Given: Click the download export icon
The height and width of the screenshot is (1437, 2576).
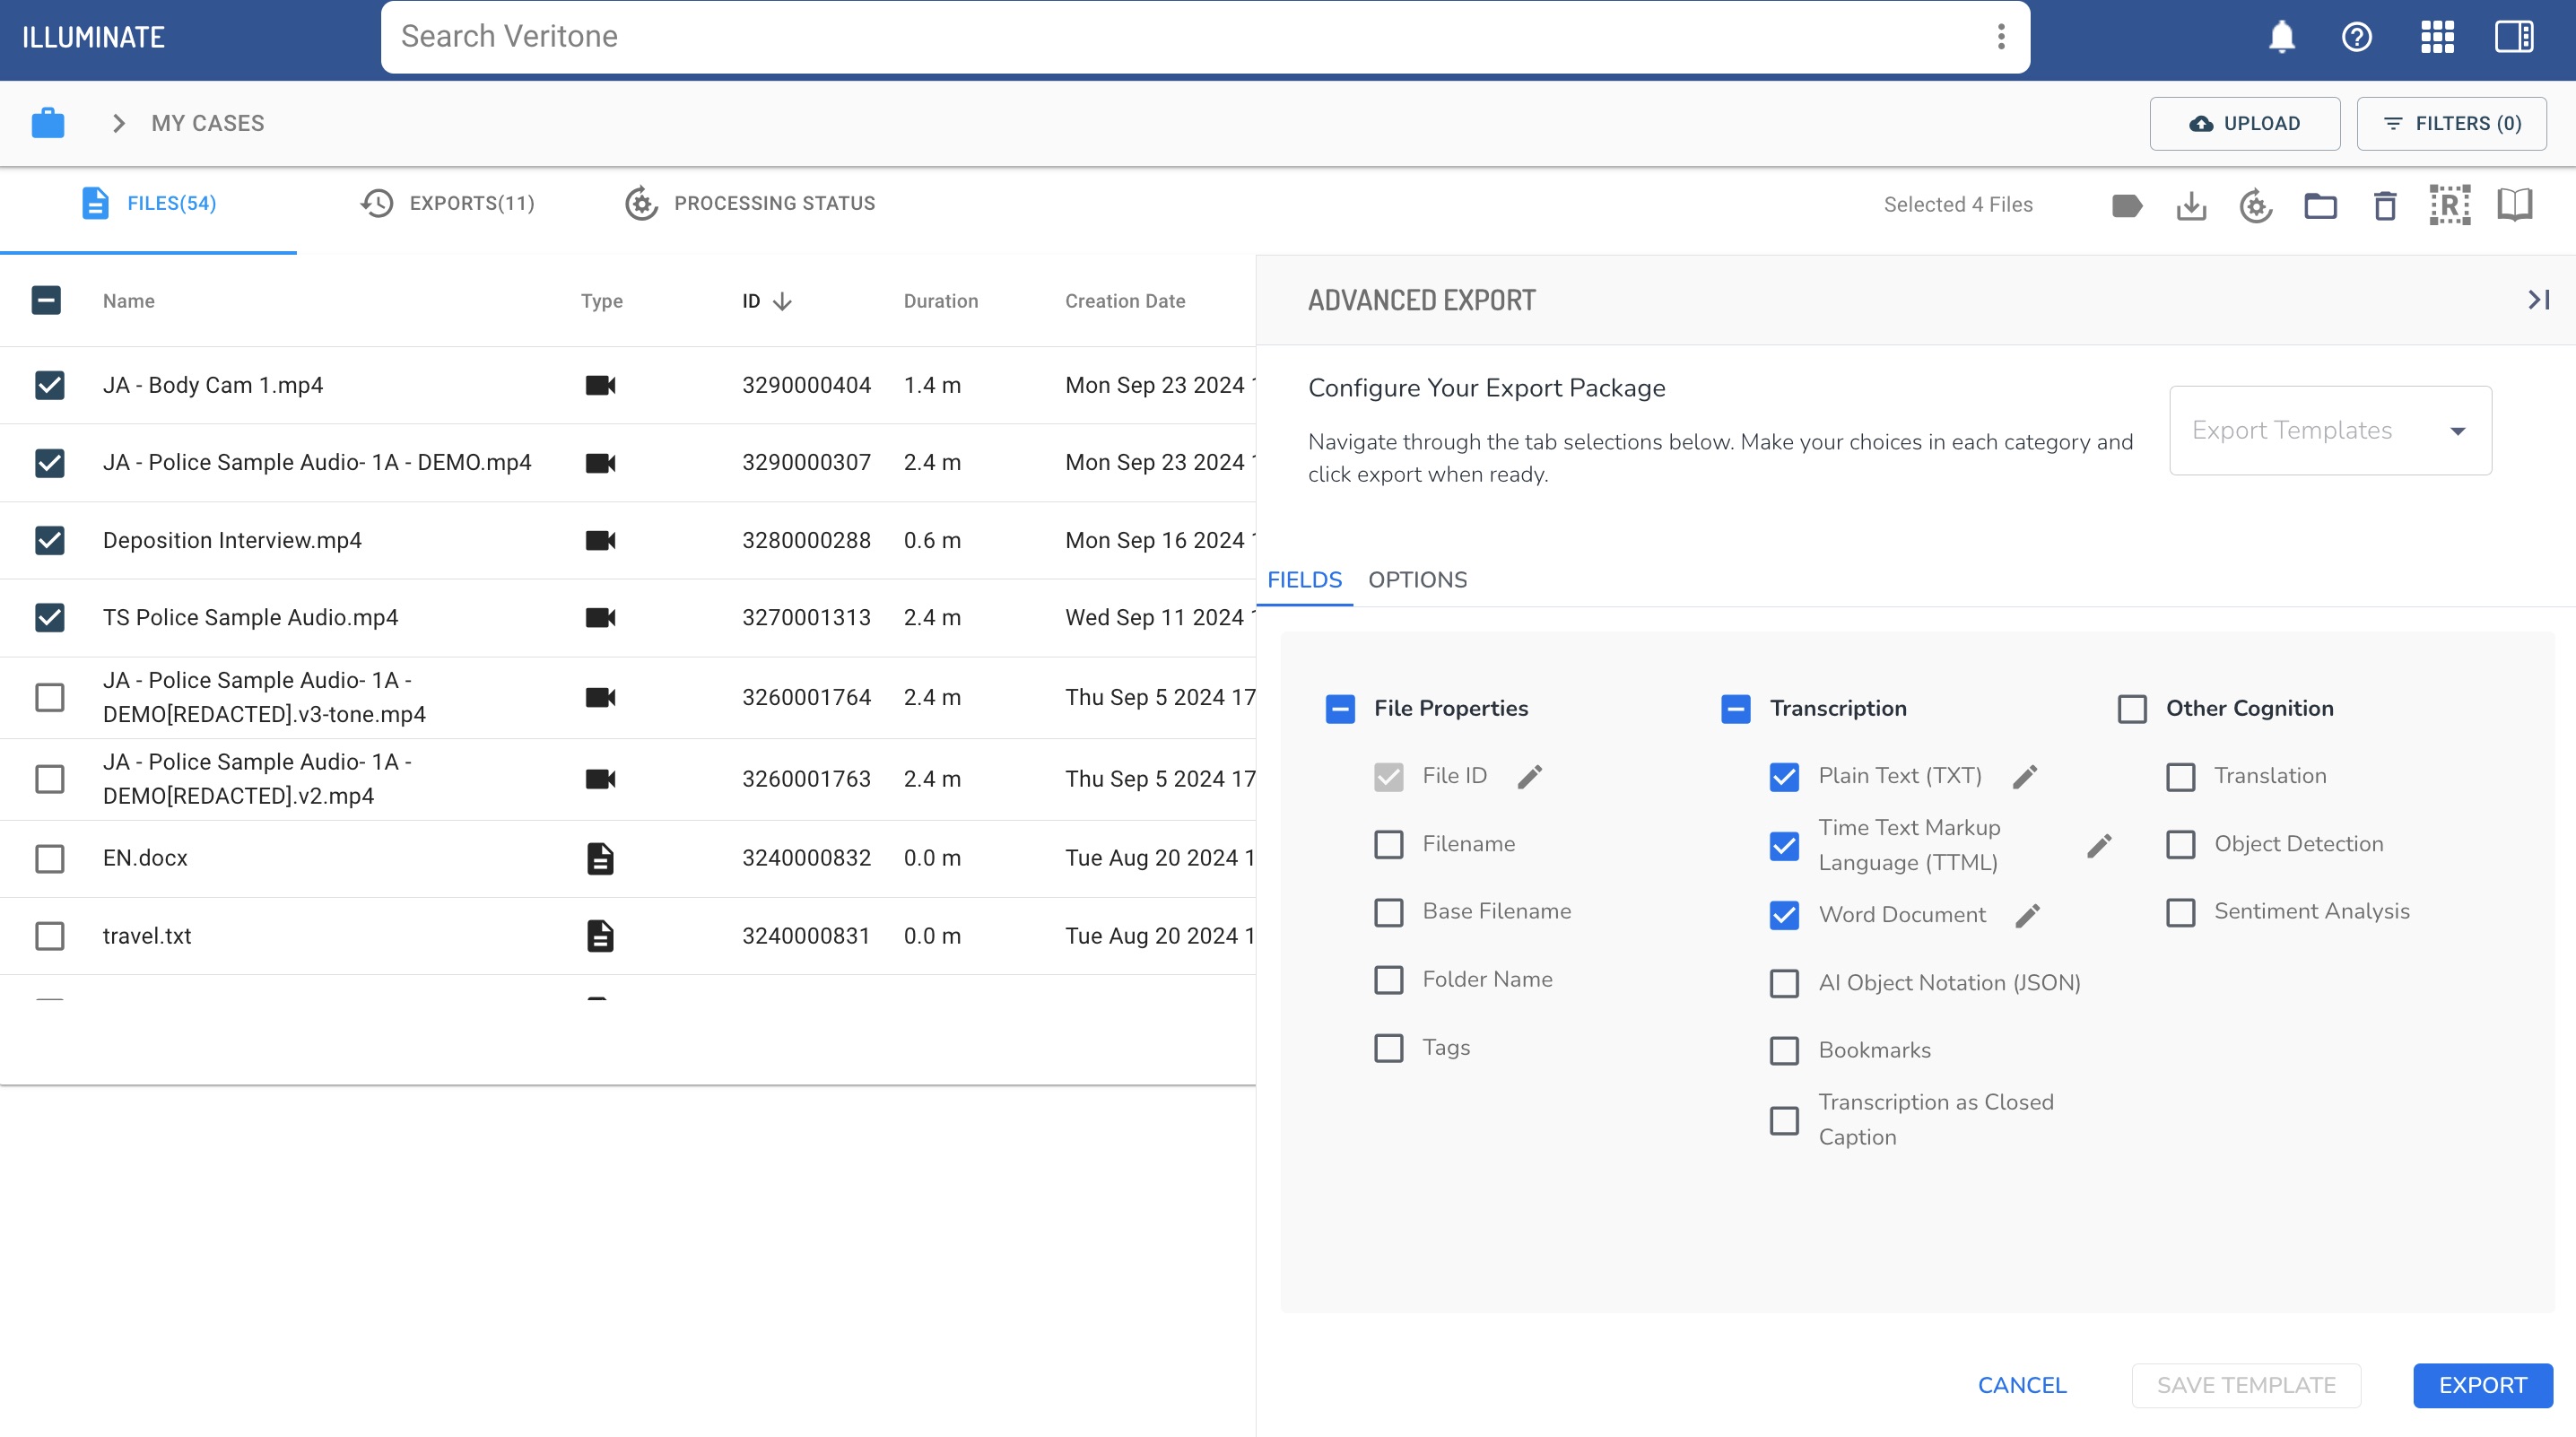Looking at the screenshot, I should (x=2191, y=205).
